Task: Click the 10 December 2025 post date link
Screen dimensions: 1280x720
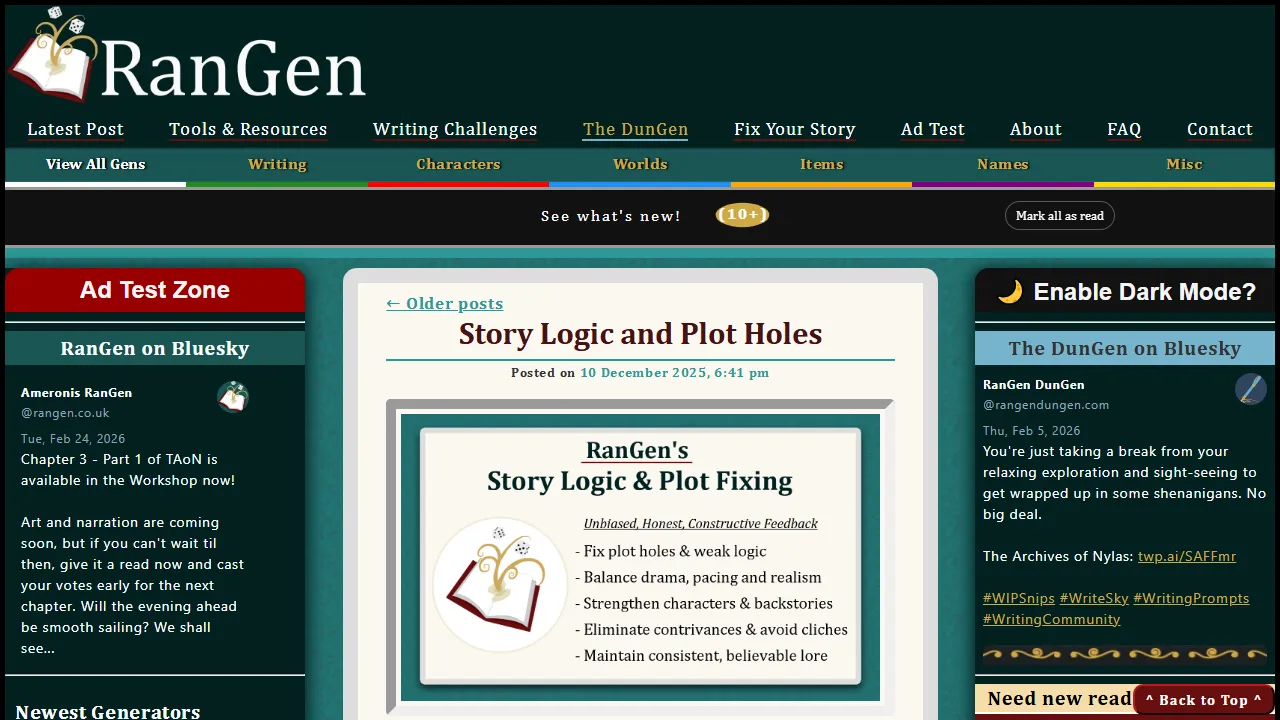Action: click(674, 372)
